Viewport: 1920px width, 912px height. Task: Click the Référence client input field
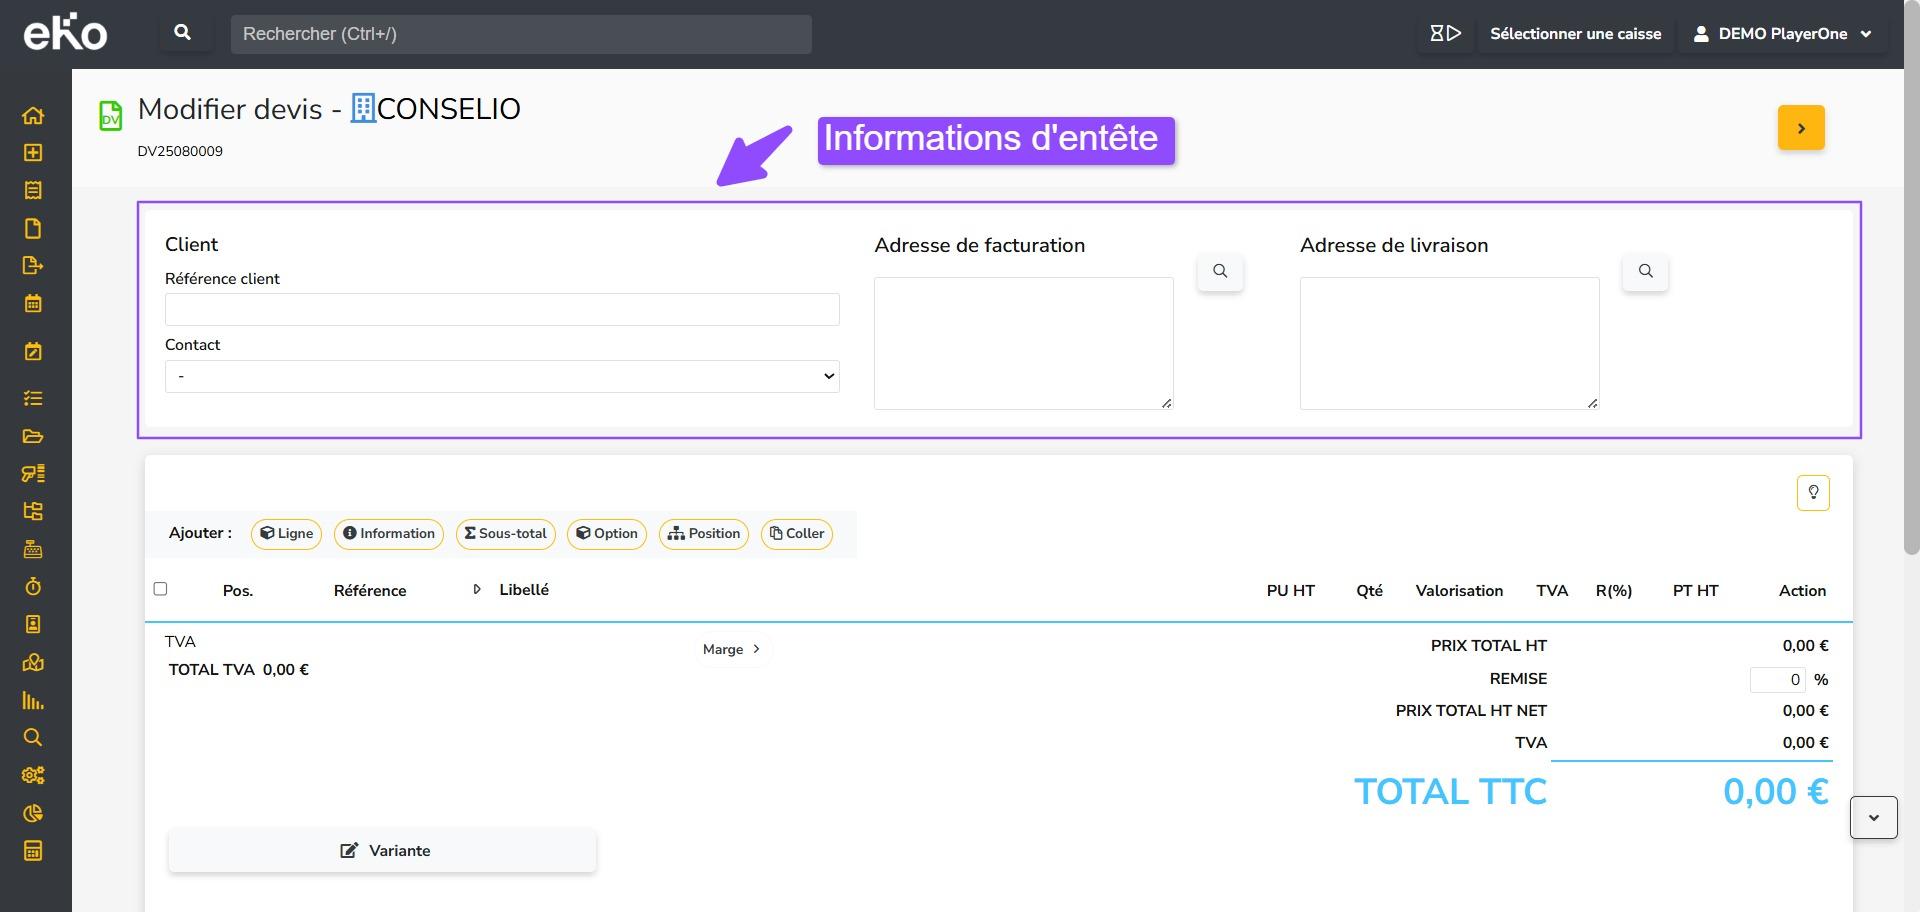click(x=502, y=309)
